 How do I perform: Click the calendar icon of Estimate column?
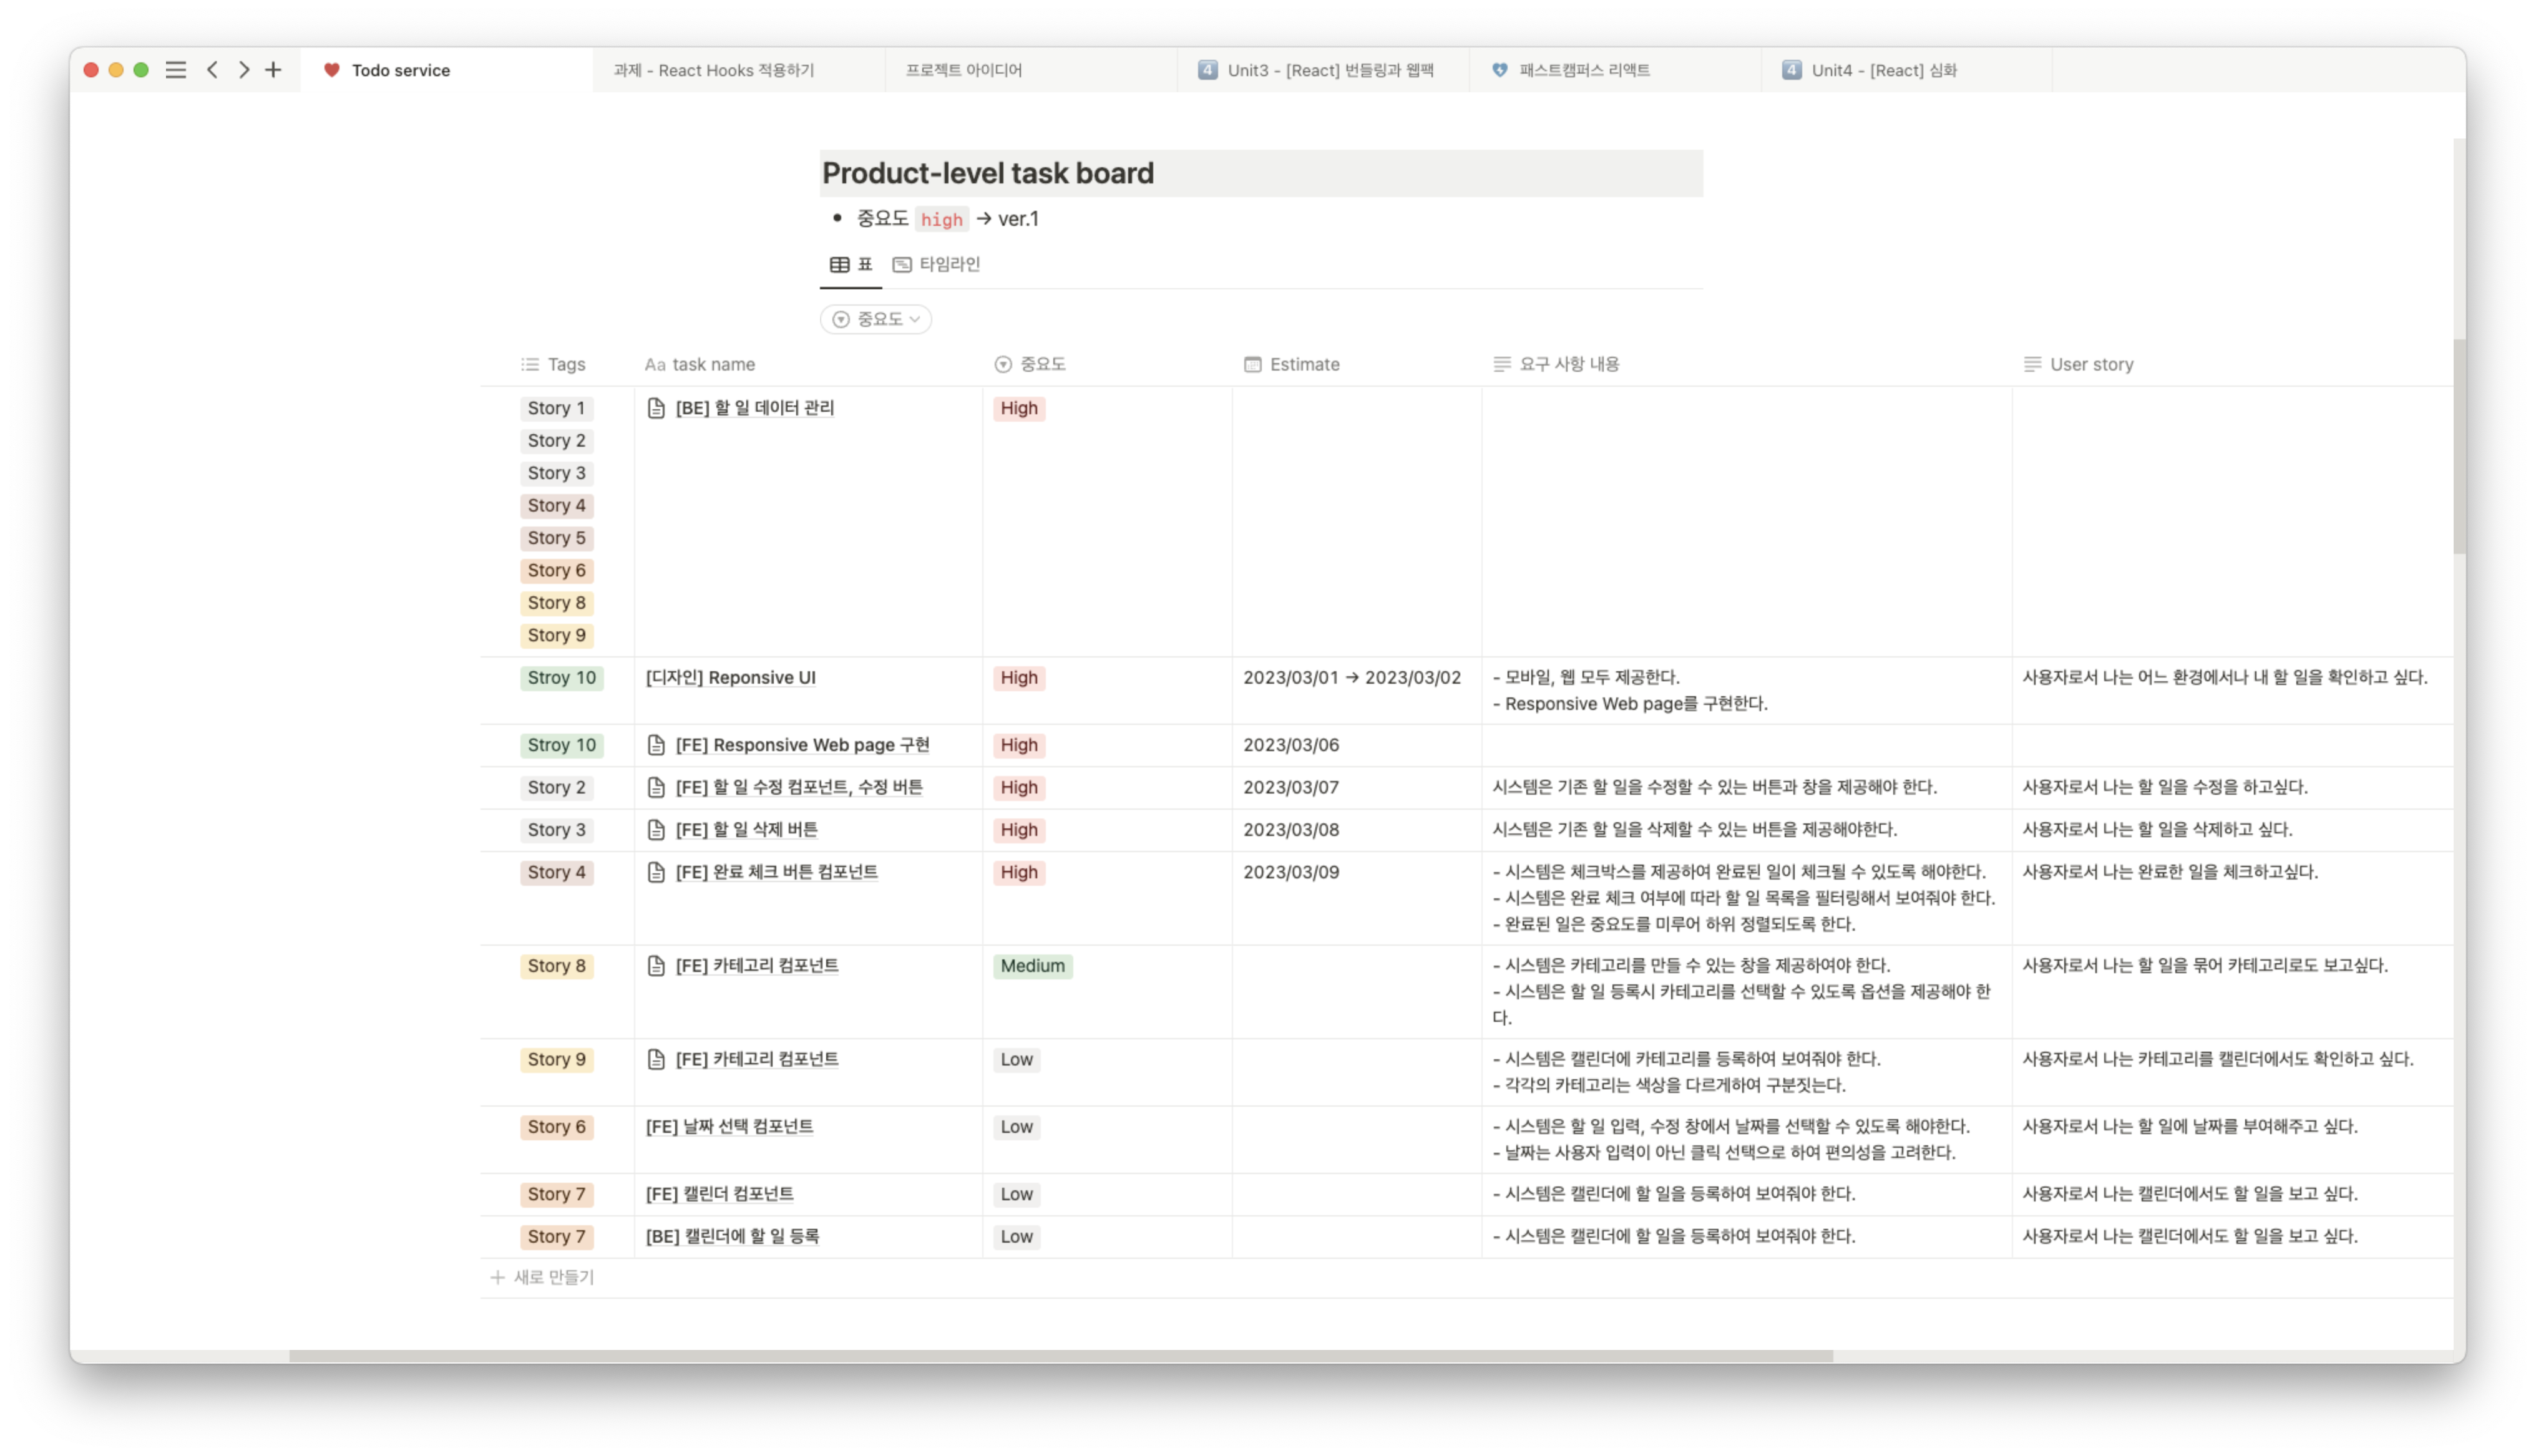pyautogui.click(x=1253, y=364)
